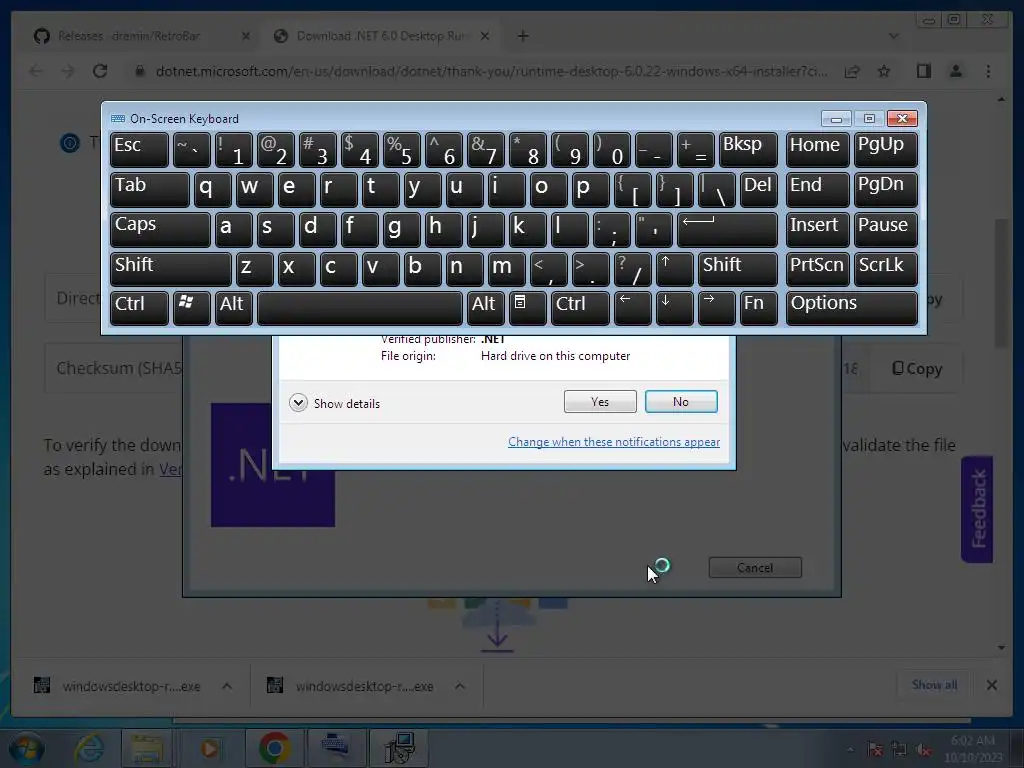The height and width of the screenshot is (768, 1024).
Task: Click the Insert key
Action: point(818,229)
